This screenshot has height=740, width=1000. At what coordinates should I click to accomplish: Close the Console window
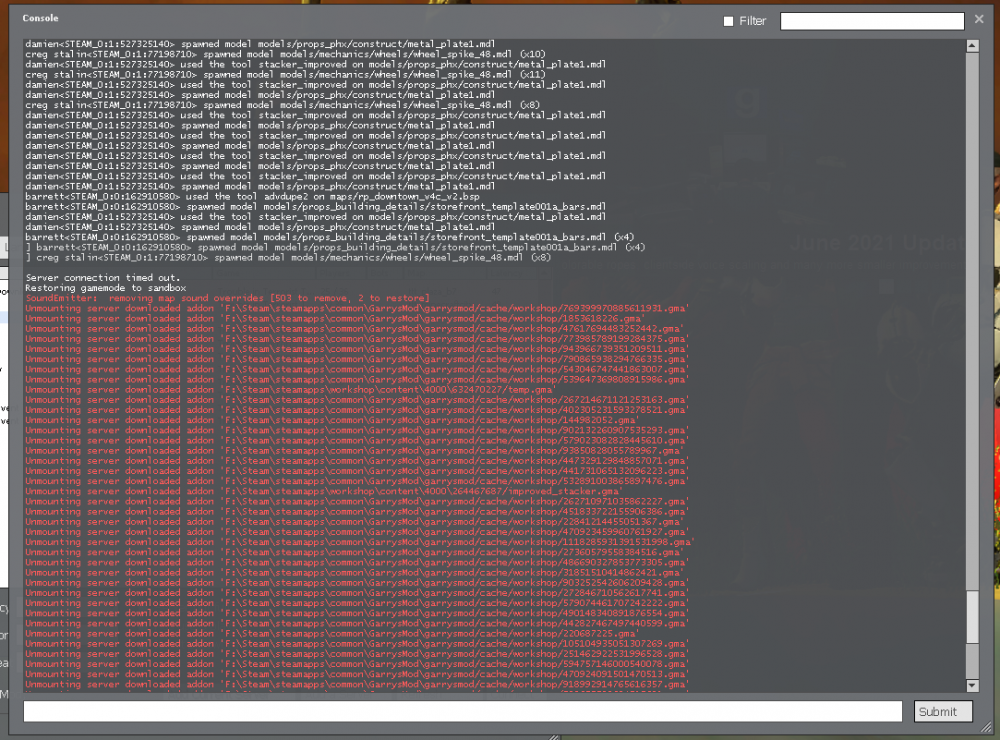point(977,18)
